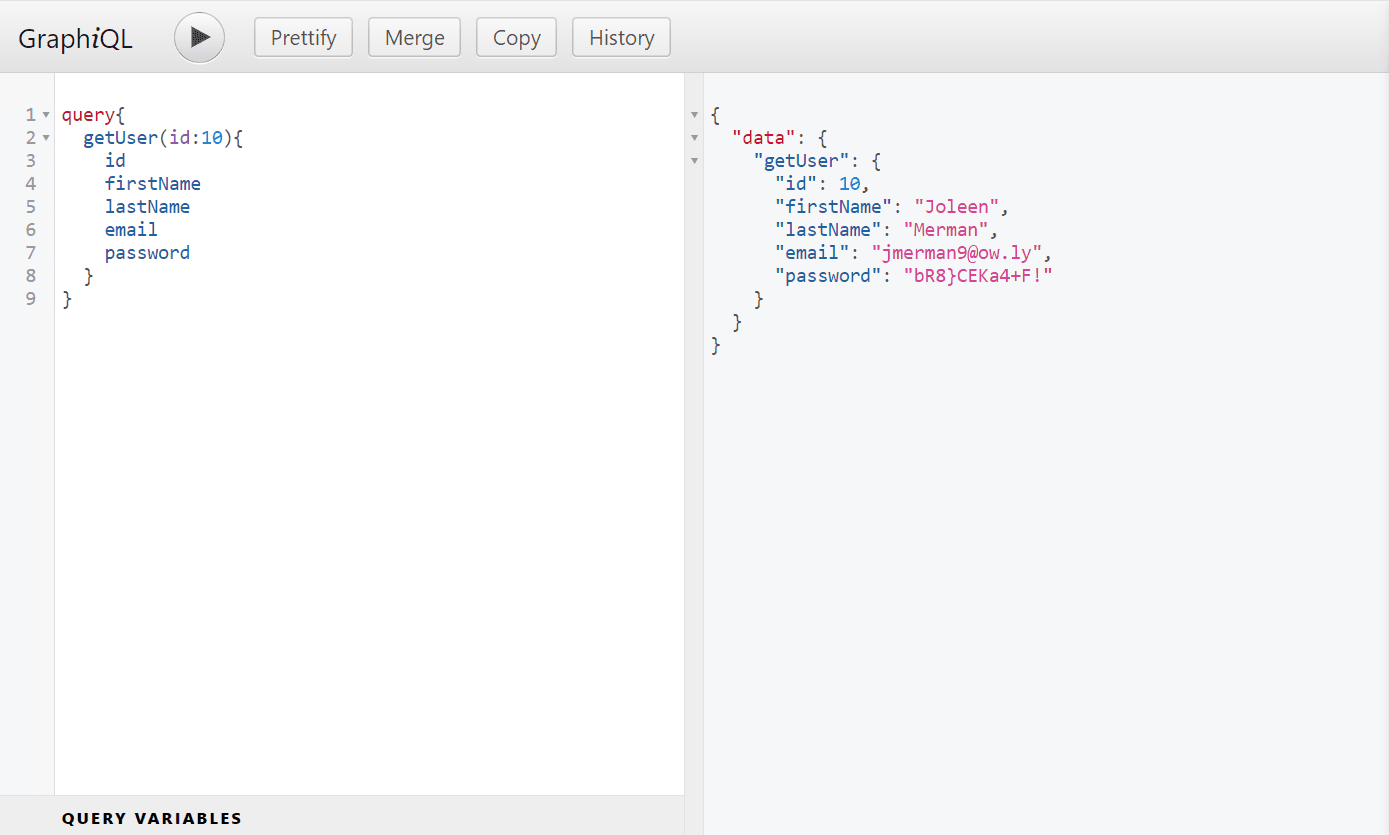
Task: Collapse the query block via line 1 fold arrow
Action: coord(46,114)
